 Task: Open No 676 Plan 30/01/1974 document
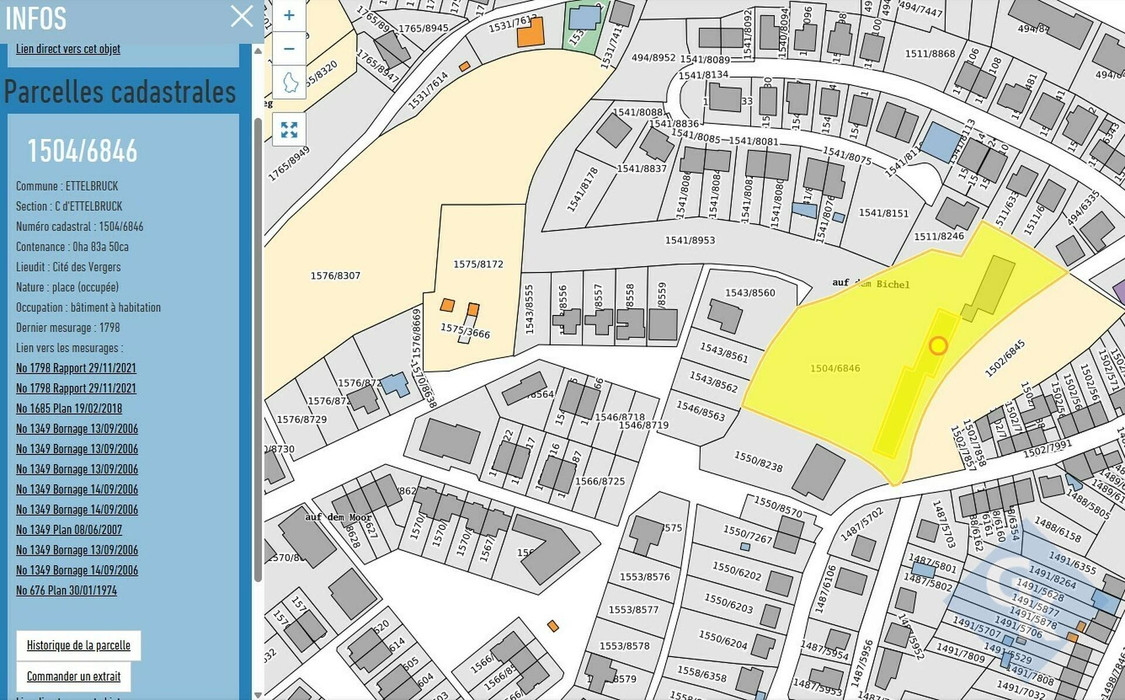[x=66, y=590]
